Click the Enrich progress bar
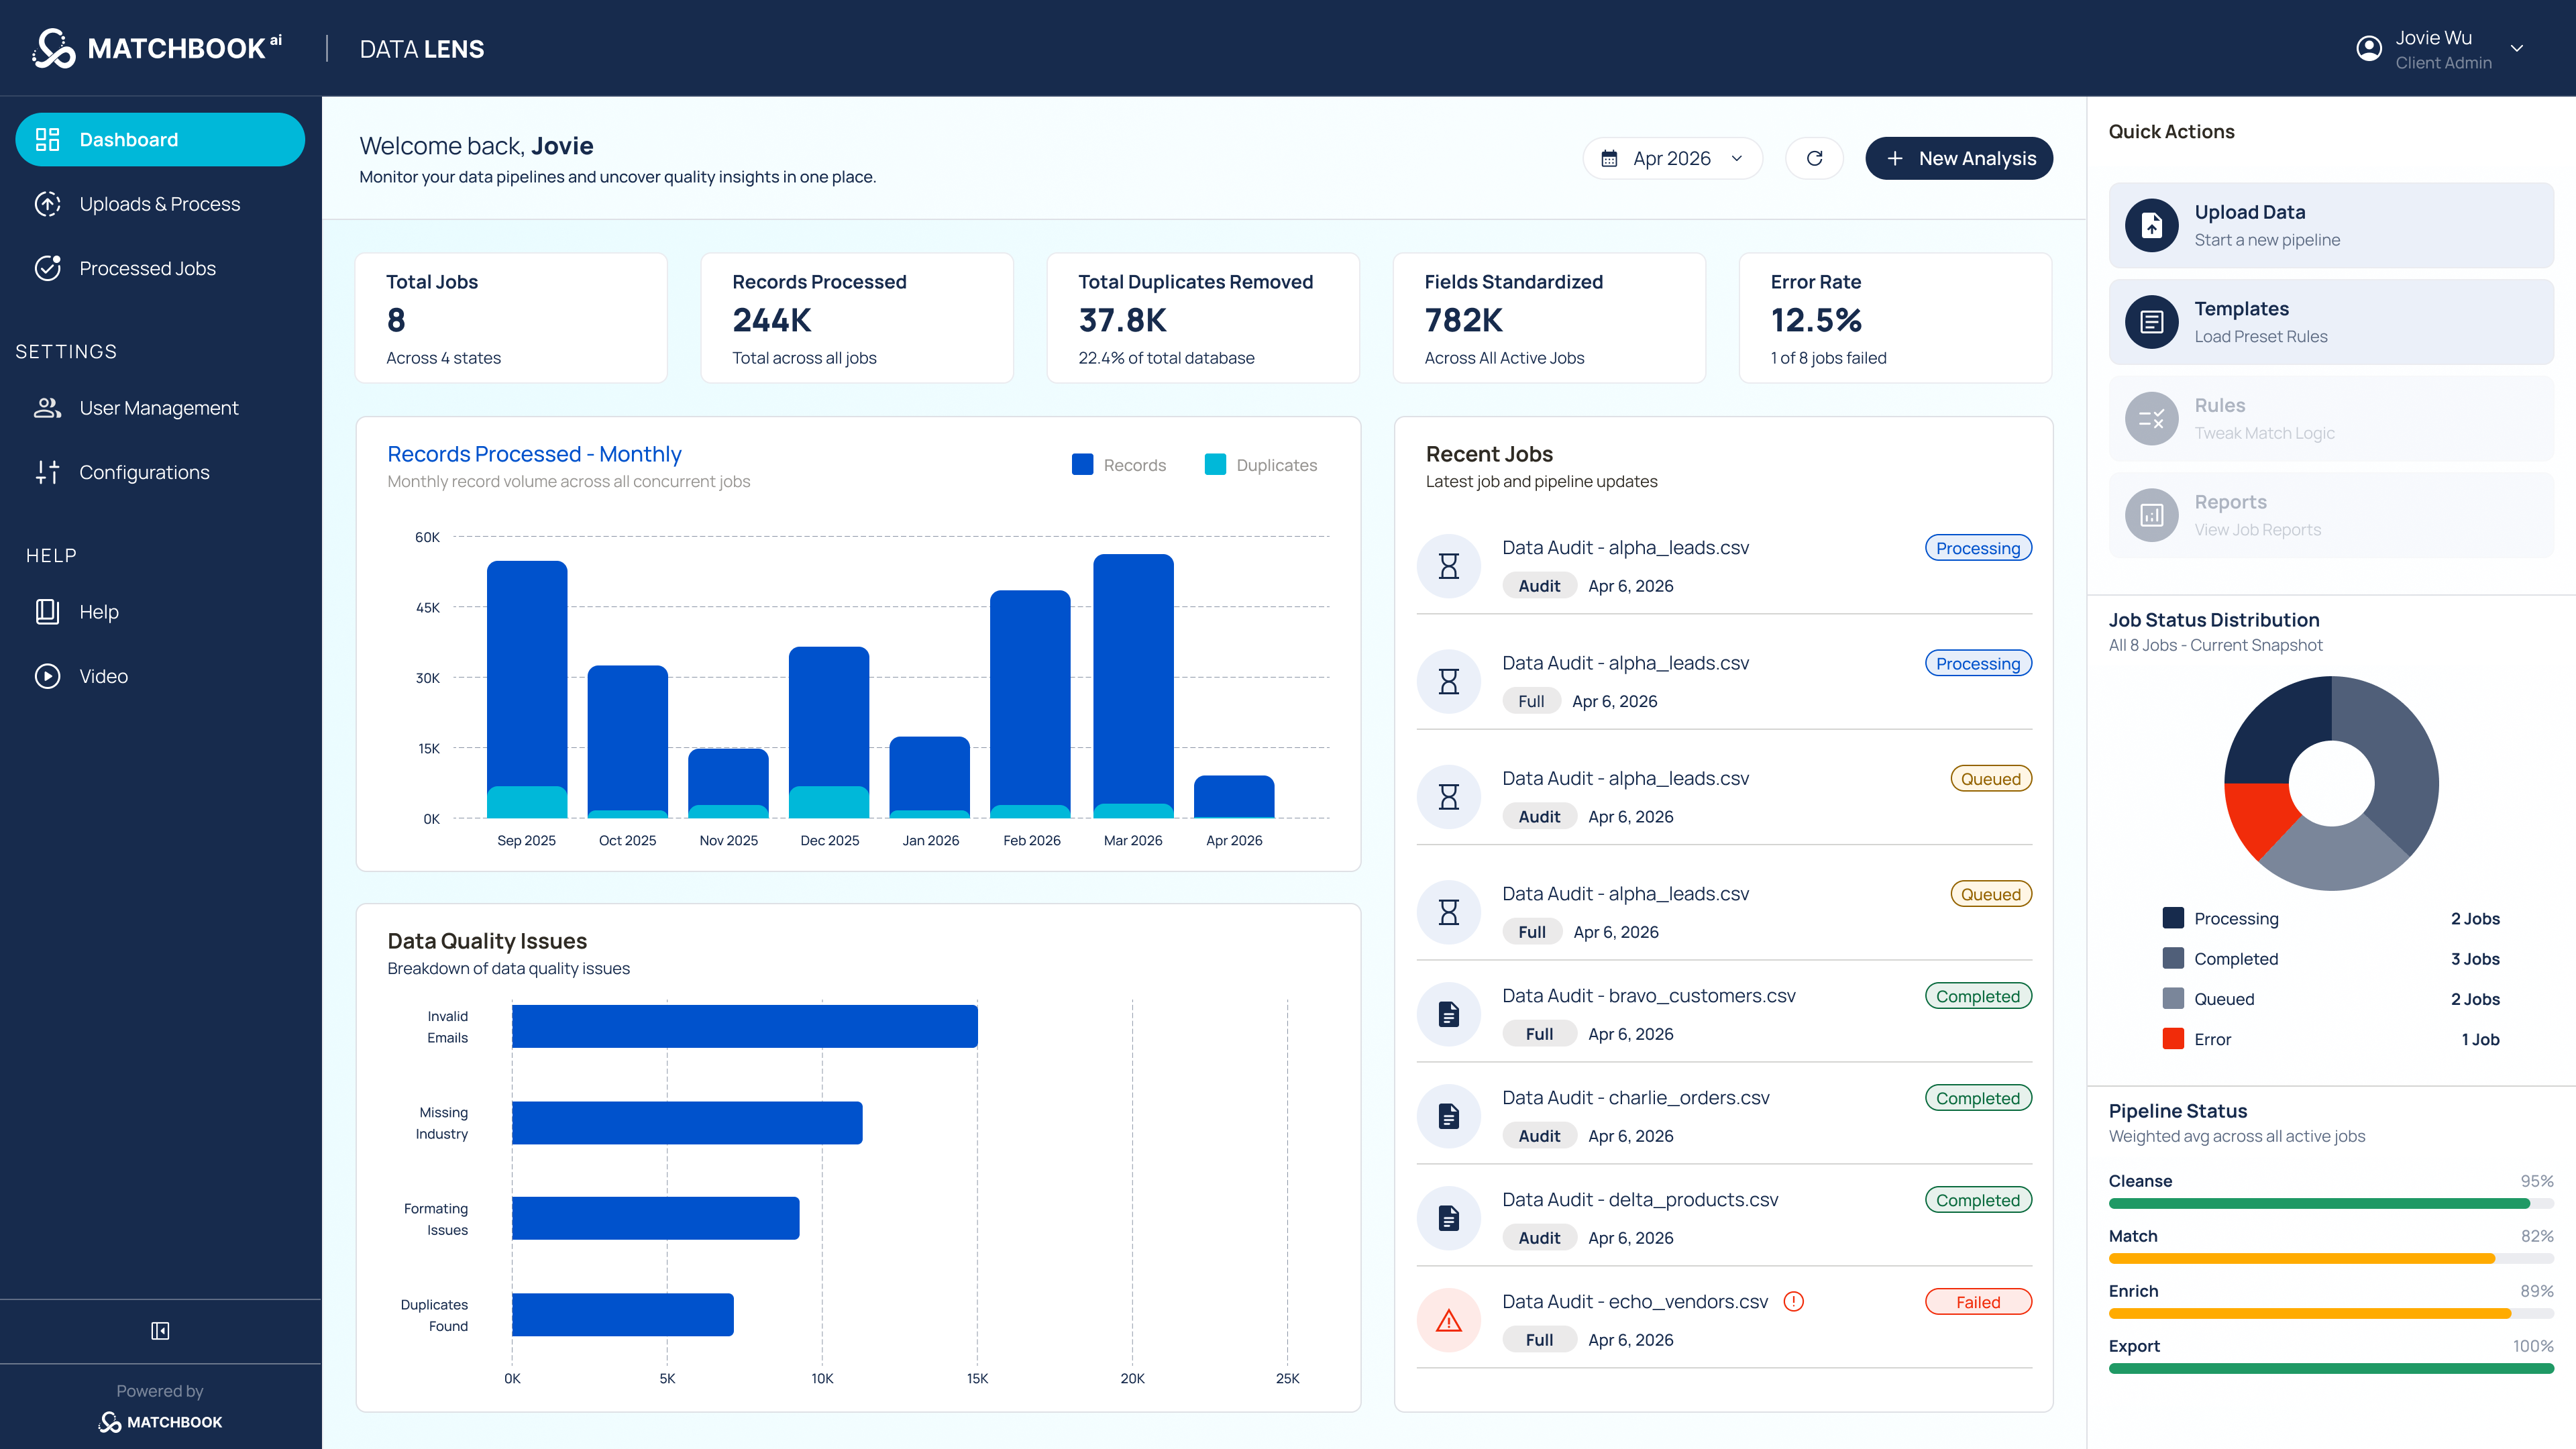Image resolution: width=2576 pixels, height=1449 pixels. (2331, 1314)
